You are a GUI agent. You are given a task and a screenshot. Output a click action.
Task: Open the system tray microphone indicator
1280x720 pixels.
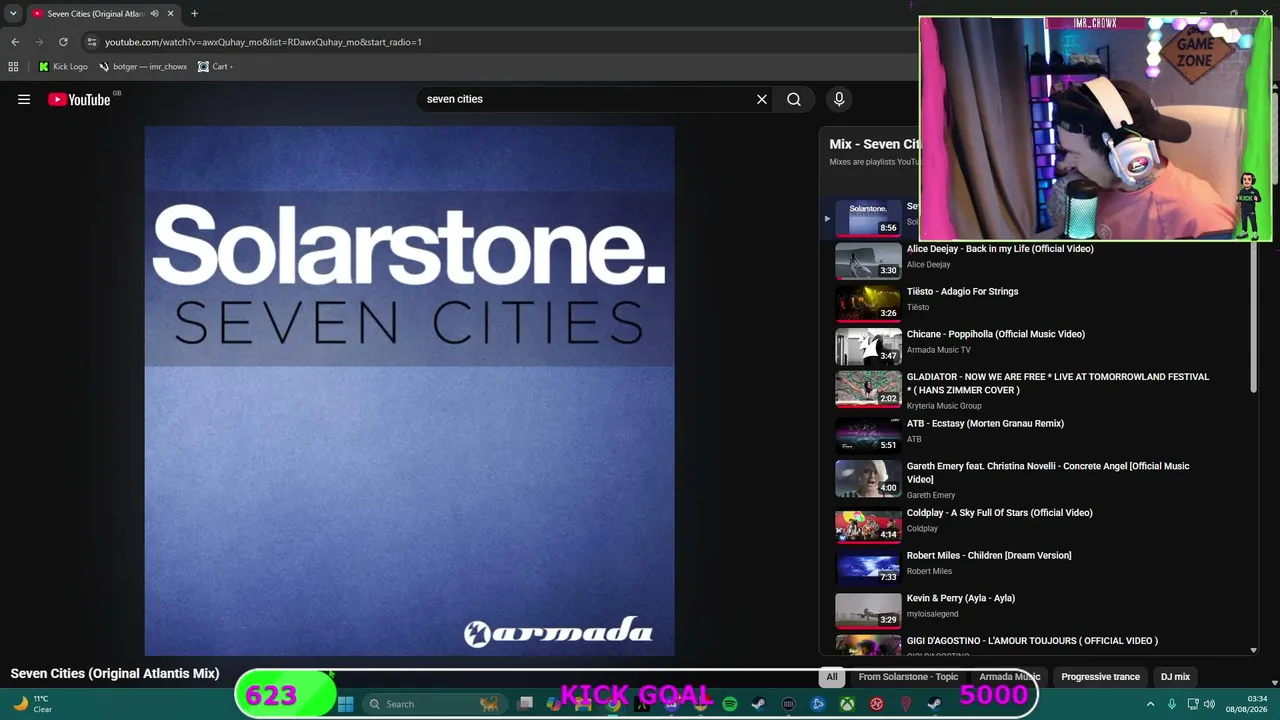pyautogui.click(x=1172, y=704)
